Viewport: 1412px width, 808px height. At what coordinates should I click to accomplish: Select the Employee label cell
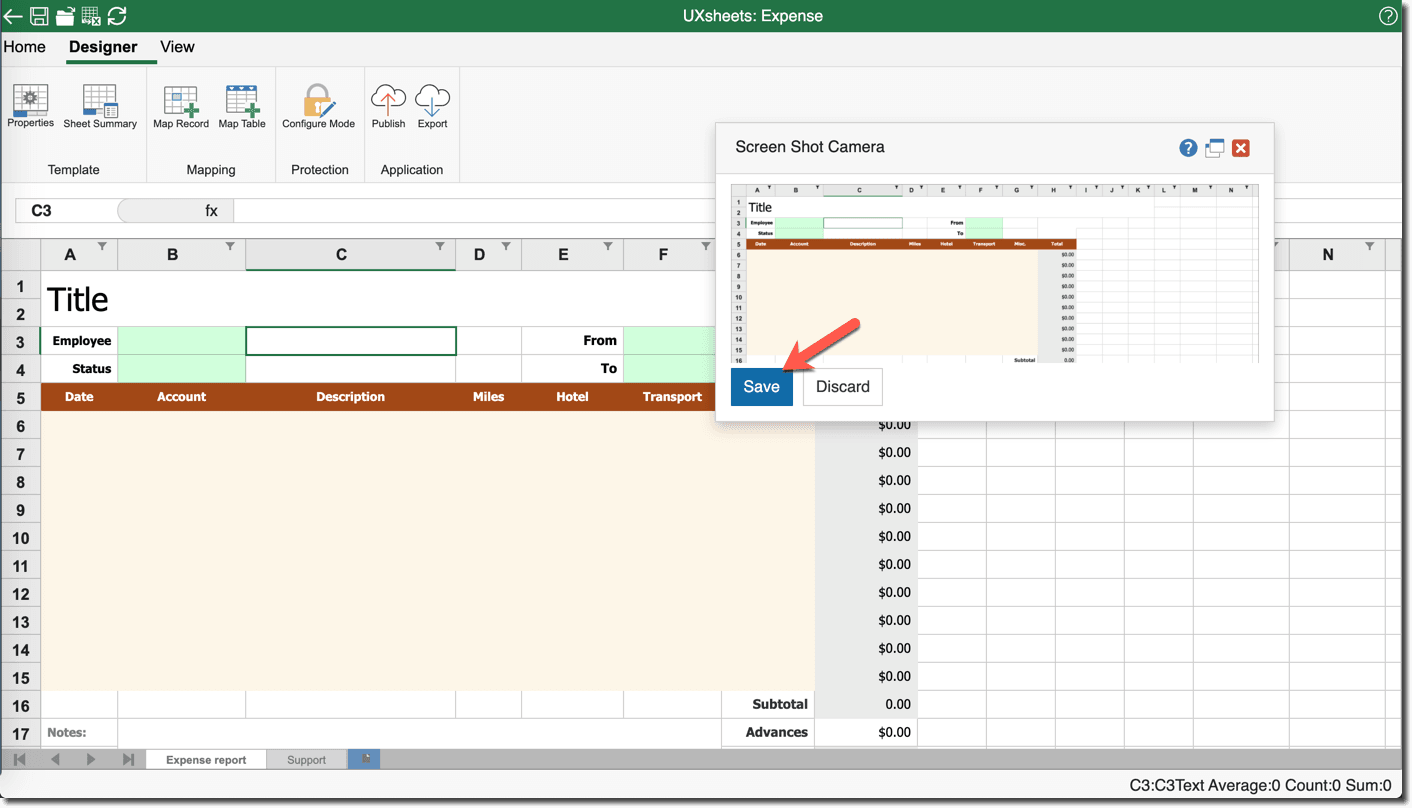coord(79,341)
